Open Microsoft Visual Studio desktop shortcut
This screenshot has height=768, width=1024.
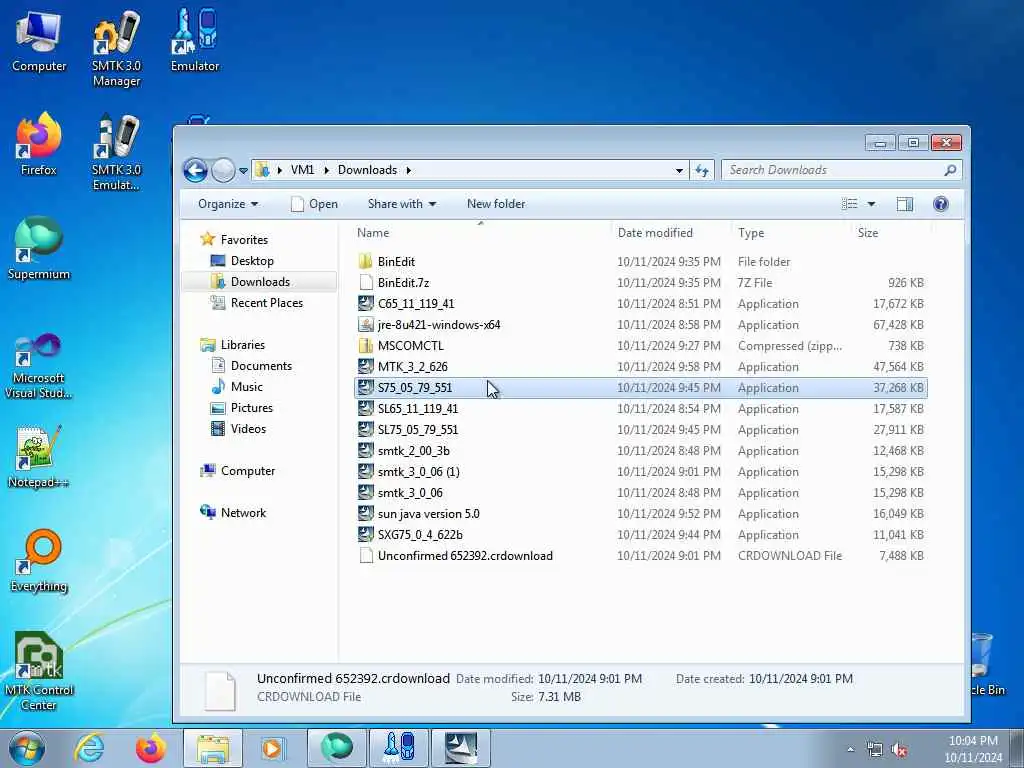(x=39, y=366)
